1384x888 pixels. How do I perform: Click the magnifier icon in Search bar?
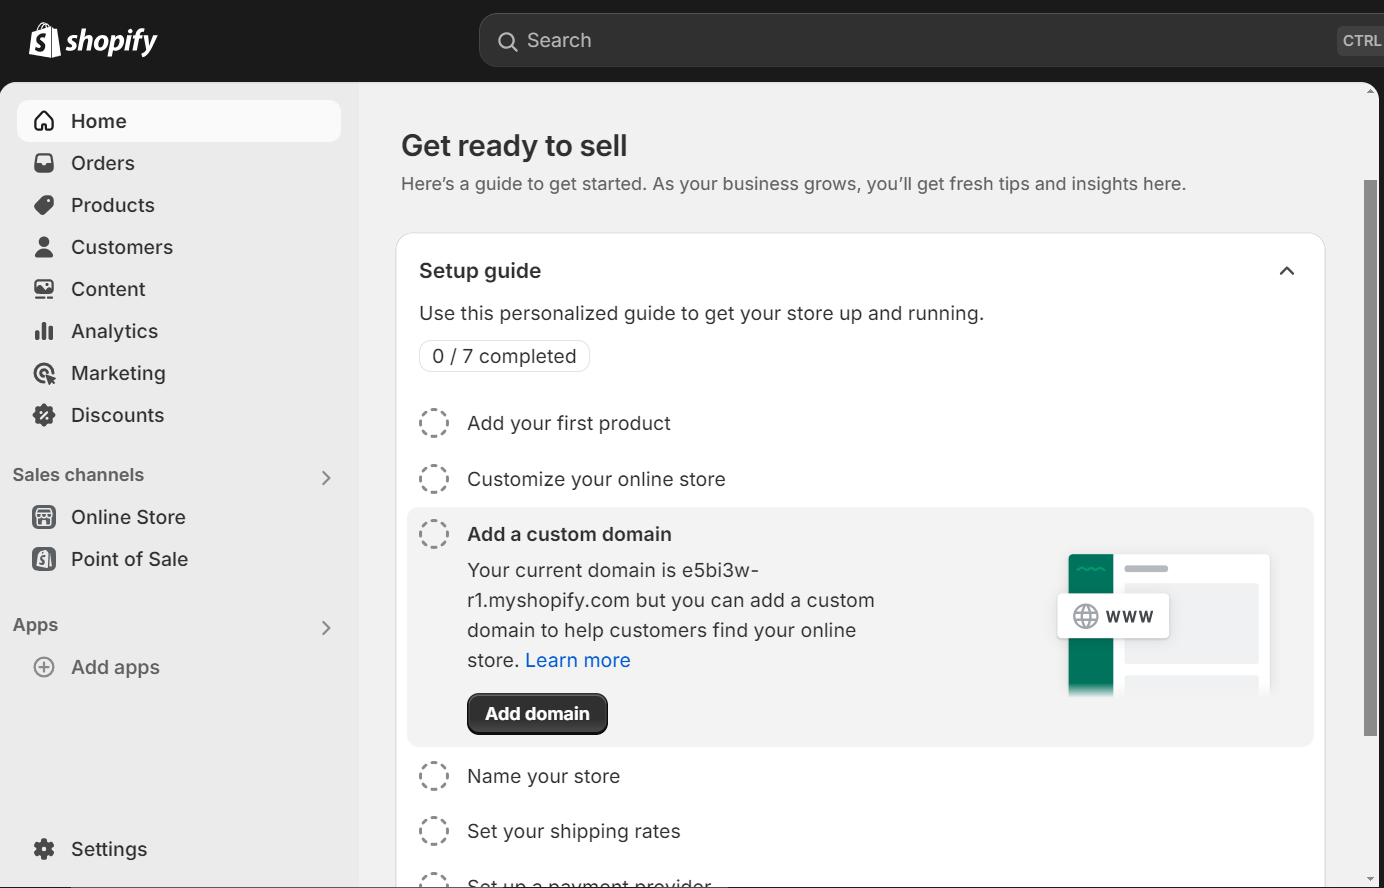click(508, 41)
